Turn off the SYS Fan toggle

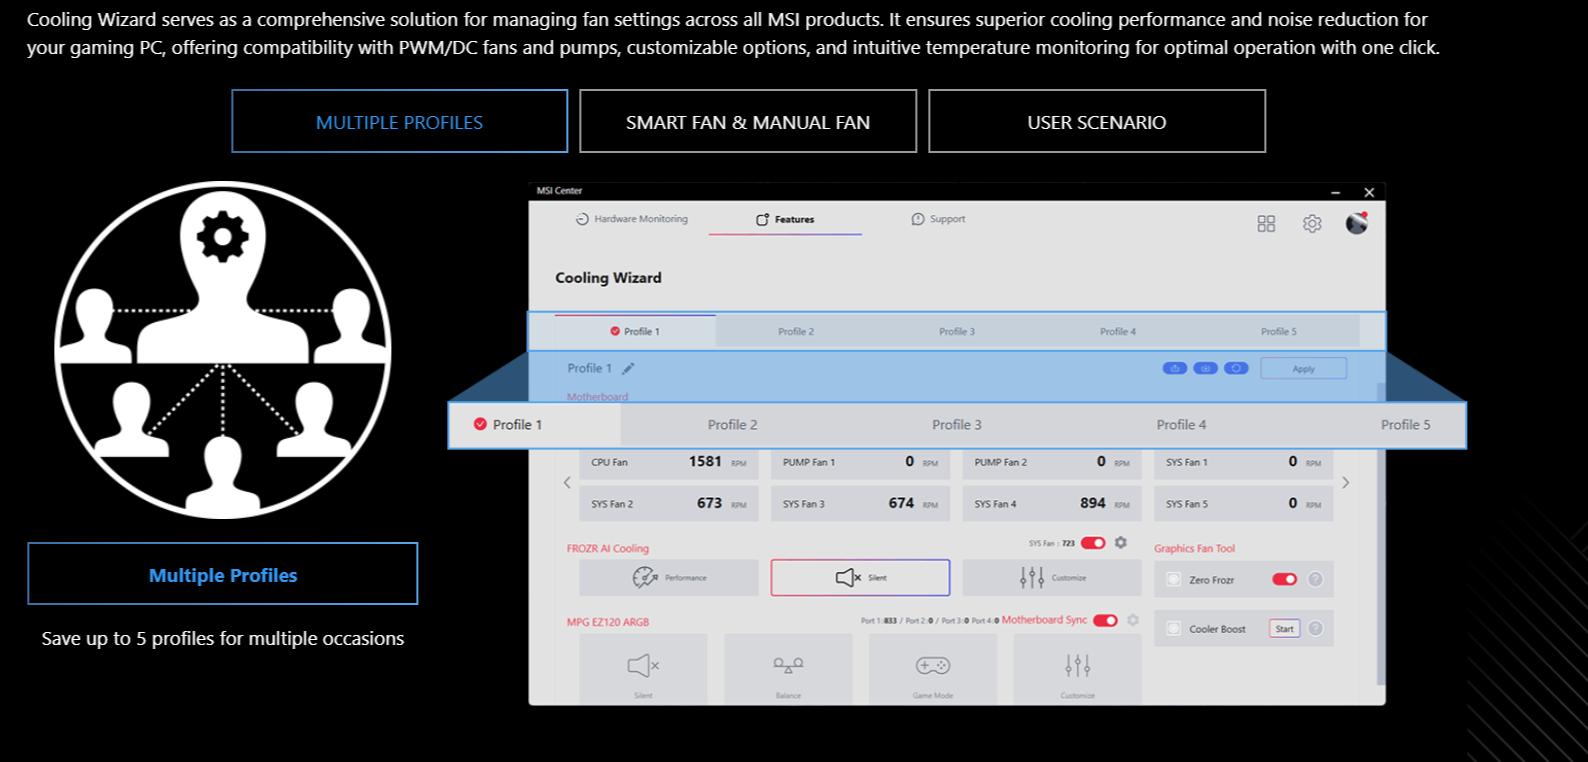point(1093,543)
